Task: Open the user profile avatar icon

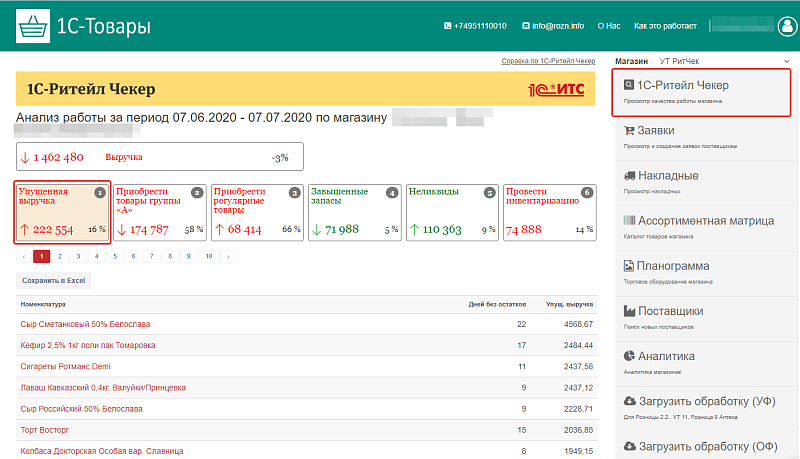Action: [786, 26]
